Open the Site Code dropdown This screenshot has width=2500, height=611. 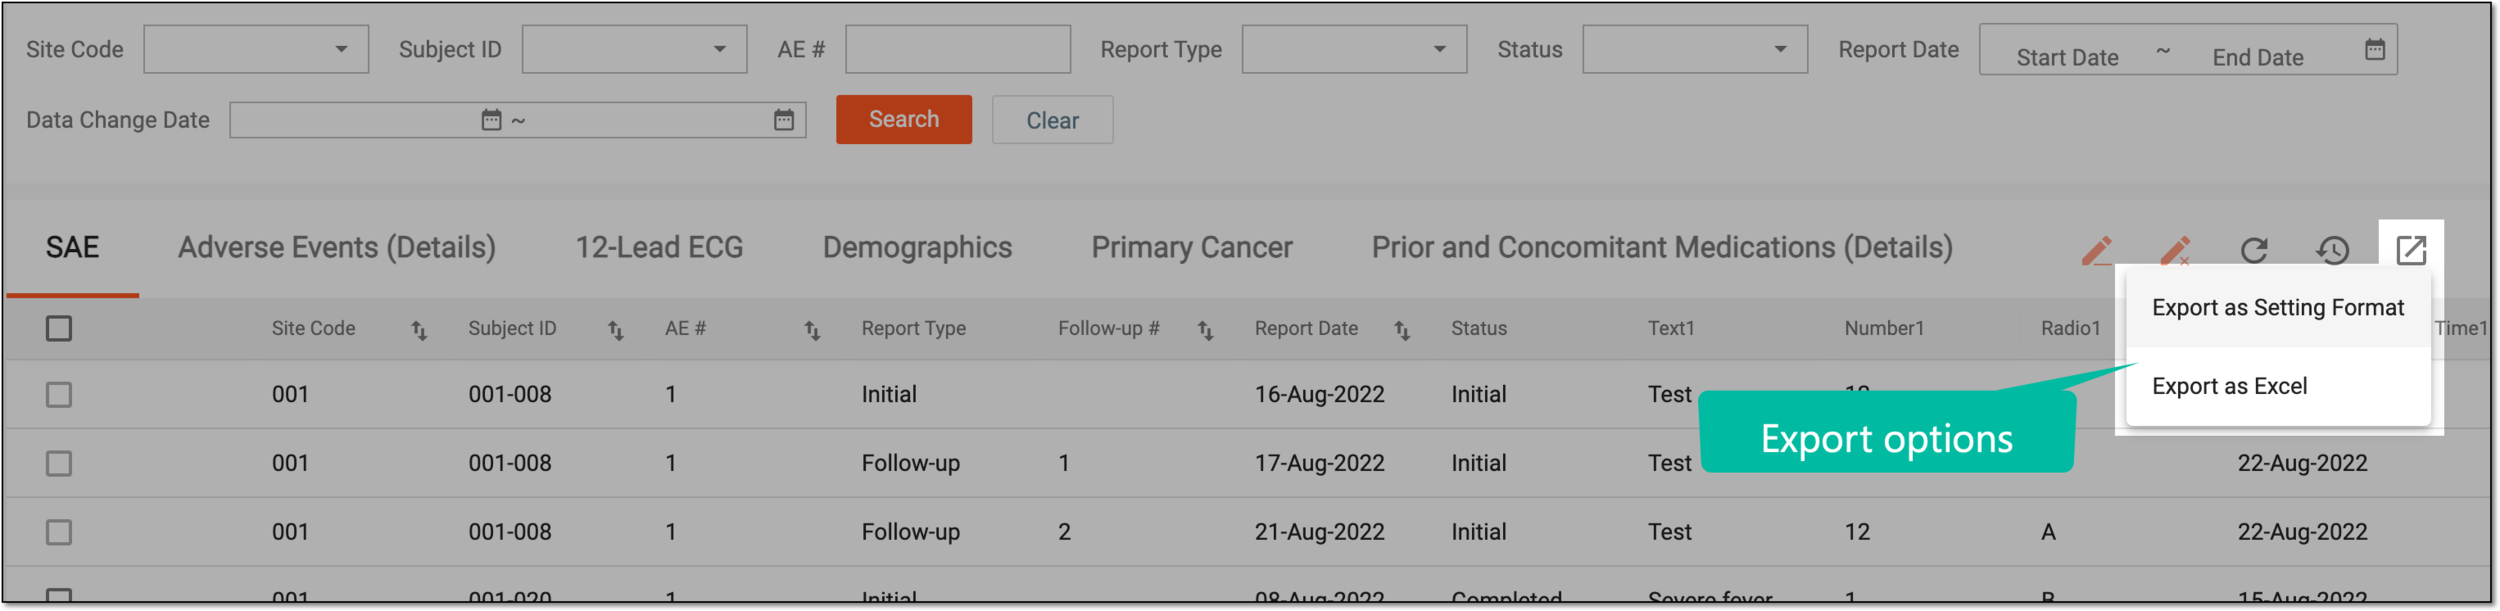256,49
